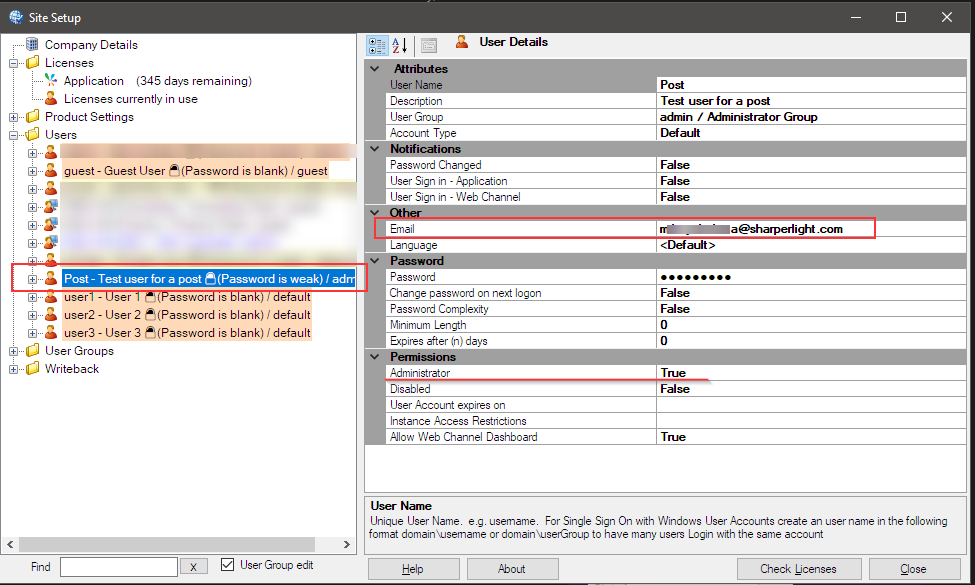Collapse the Password property section

[375, 260]
